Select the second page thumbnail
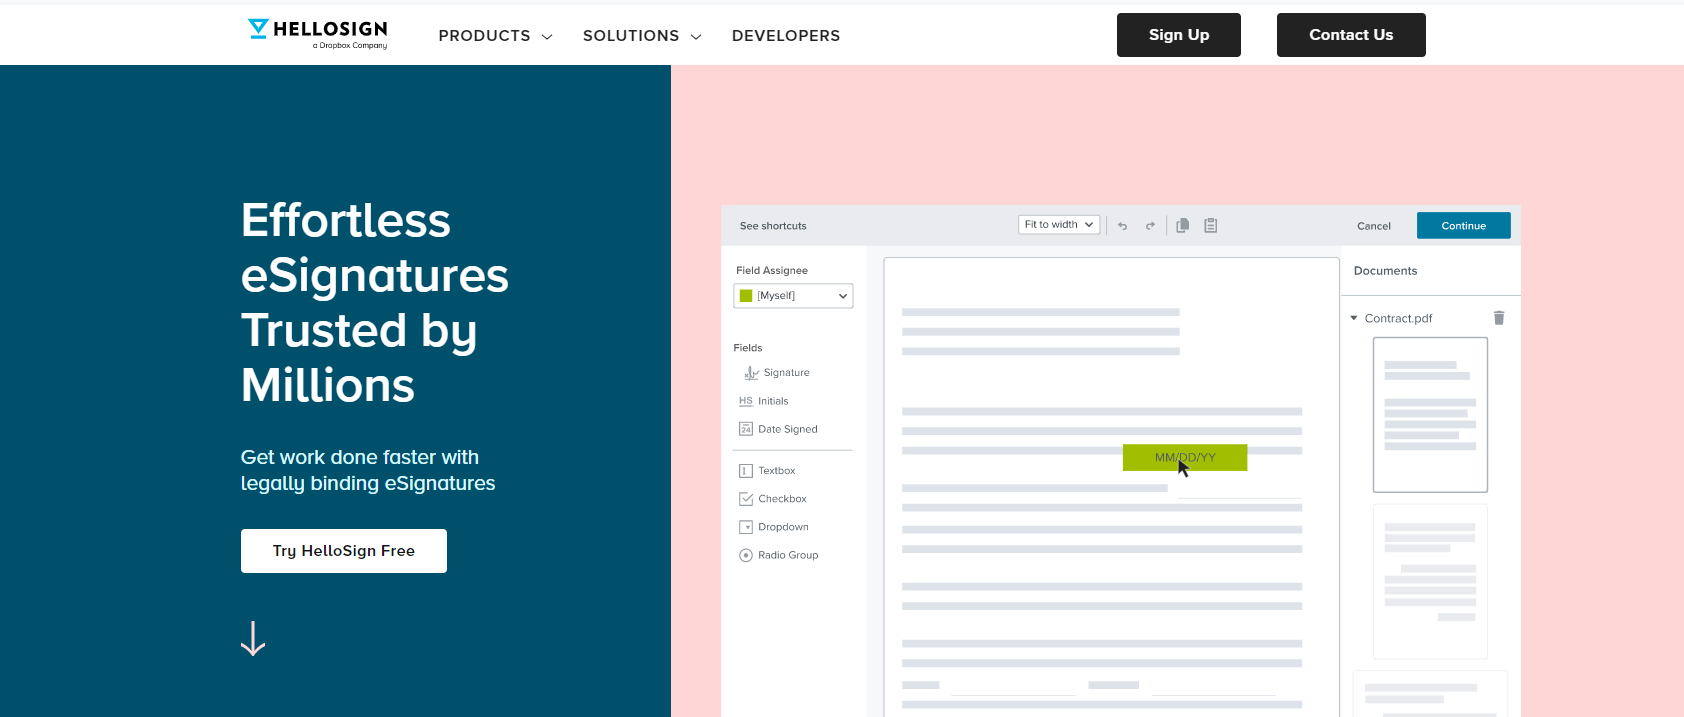 point(1430,581)
